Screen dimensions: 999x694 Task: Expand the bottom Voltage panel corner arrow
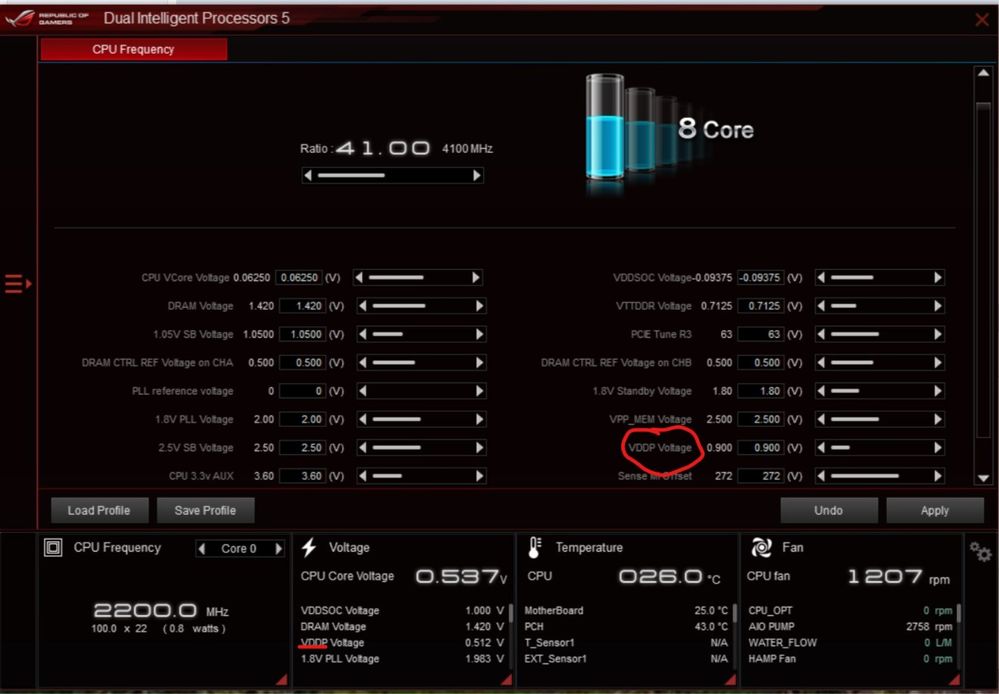pos(504,677)
